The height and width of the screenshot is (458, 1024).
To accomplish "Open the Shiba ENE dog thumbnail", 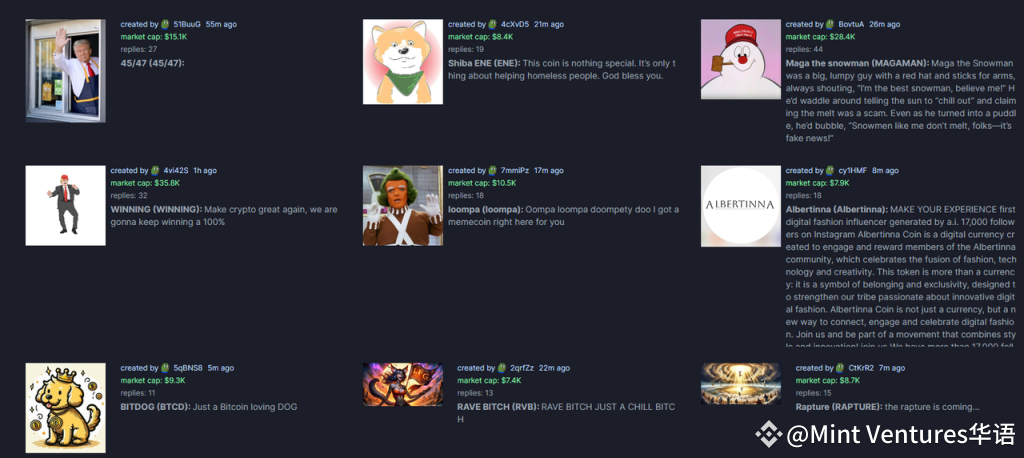I will [x=403, y=61].
